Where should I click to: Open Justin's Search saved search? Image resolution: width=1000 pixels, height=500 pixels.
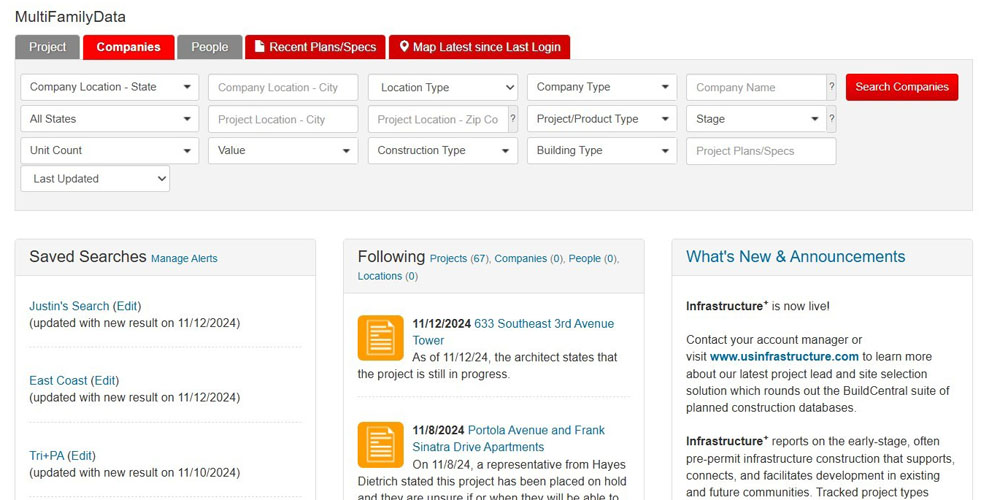pos(69,306)
